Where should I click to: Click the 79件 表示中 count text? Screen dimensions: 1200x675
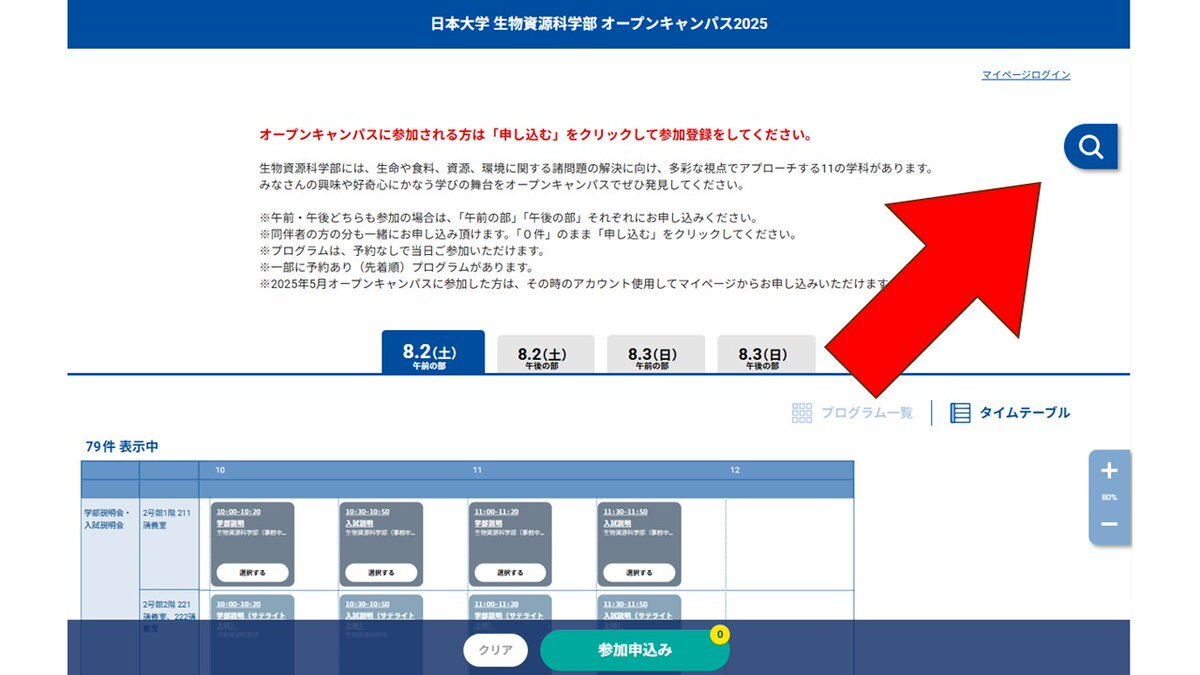coord(122,447)
